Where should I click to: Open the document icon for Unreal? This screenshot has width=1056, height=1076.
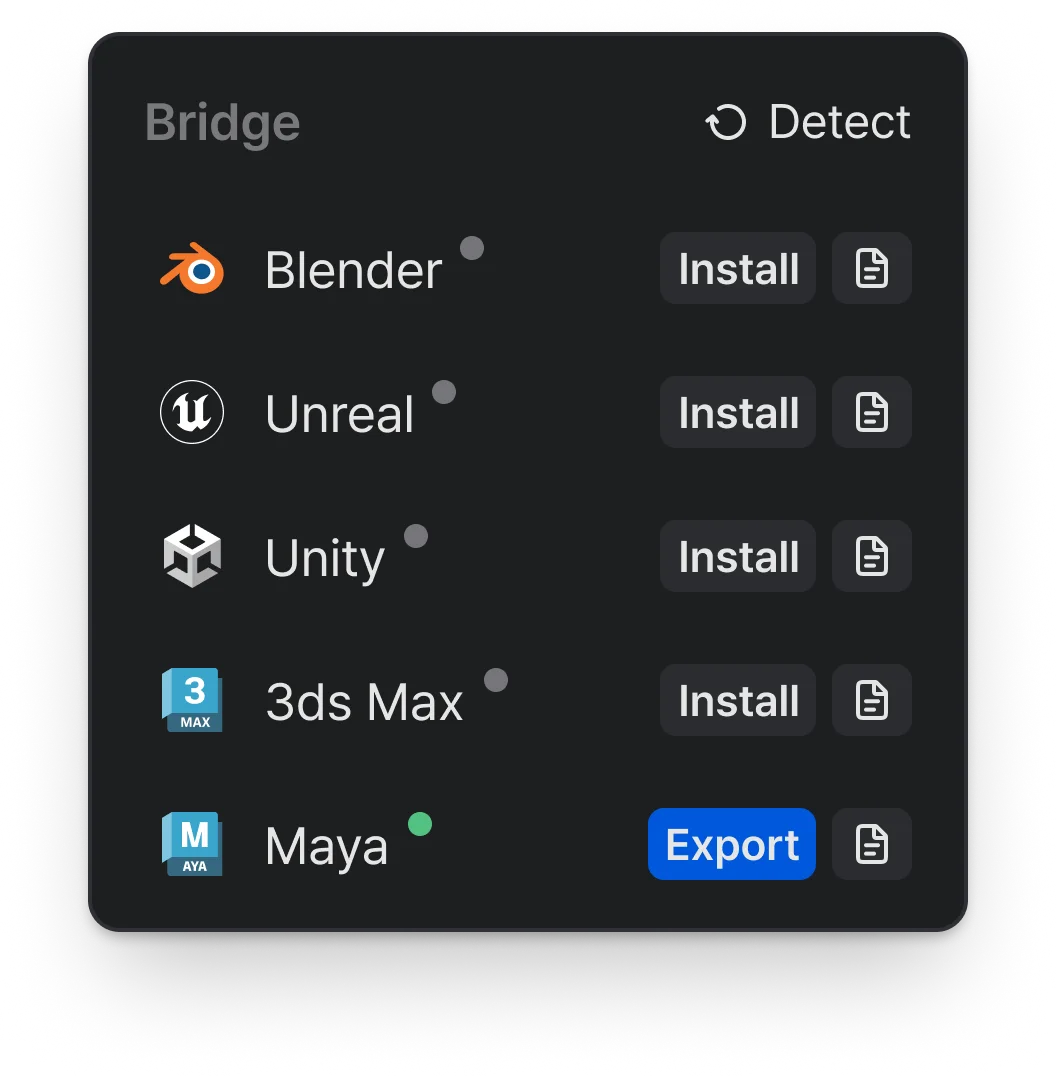pyautogui.click(x=872, y=412)
